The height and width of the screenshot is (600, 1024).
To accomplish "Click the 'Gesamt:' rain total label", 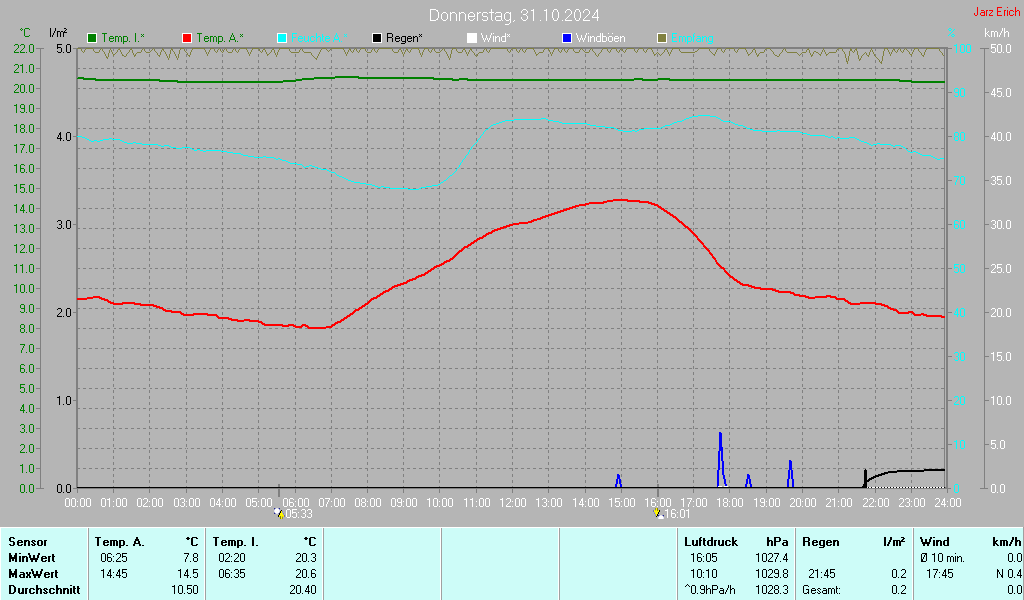I will pyautogui.click(x=822, y=590).
